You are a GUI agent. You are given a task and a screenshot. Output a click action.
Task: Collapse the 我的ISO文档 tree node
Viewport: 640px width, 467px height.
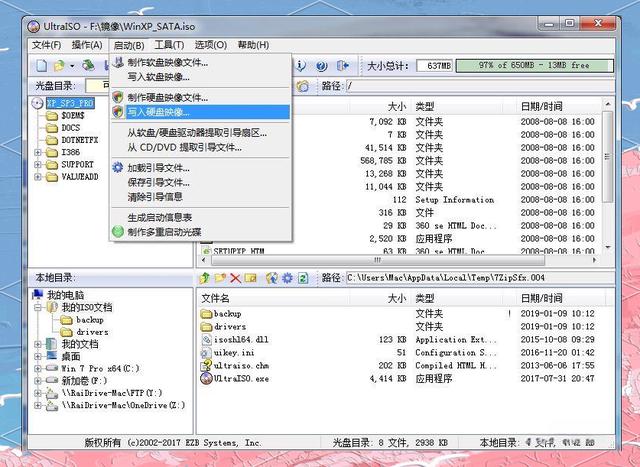coord(38,307)
